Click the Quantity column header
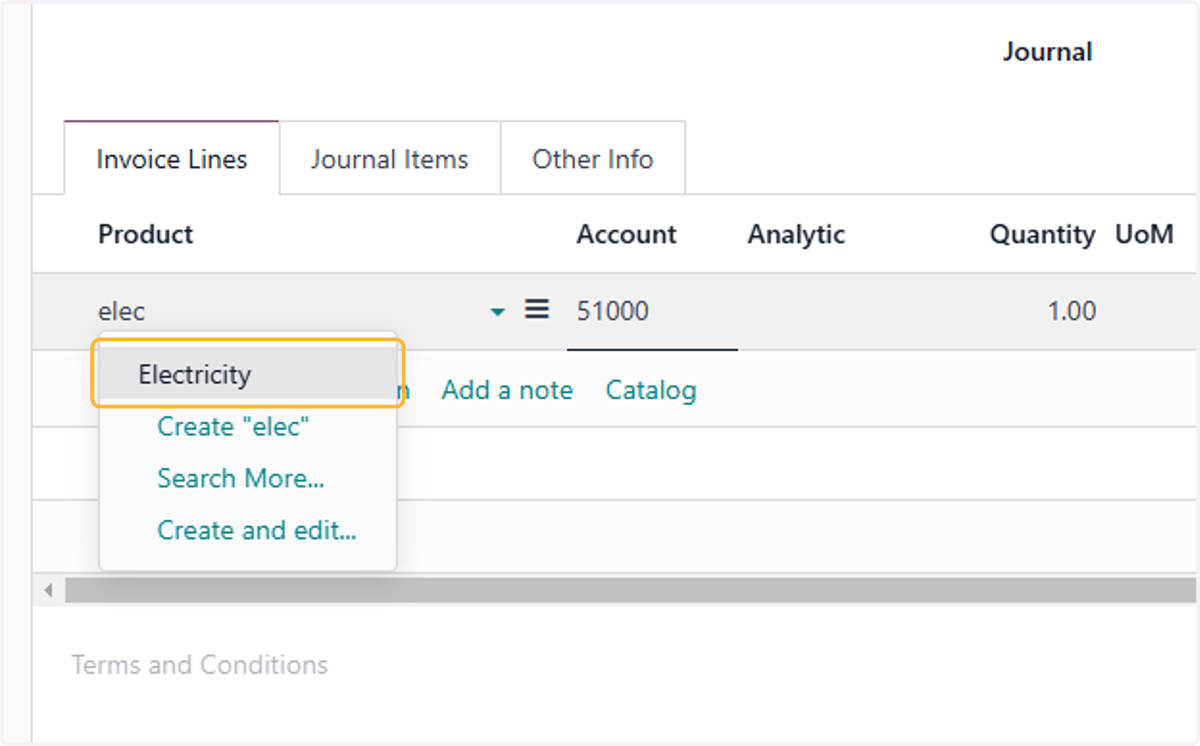Image resolution: width=1200 pixels, height=746 pixels. coord(1043,234)
